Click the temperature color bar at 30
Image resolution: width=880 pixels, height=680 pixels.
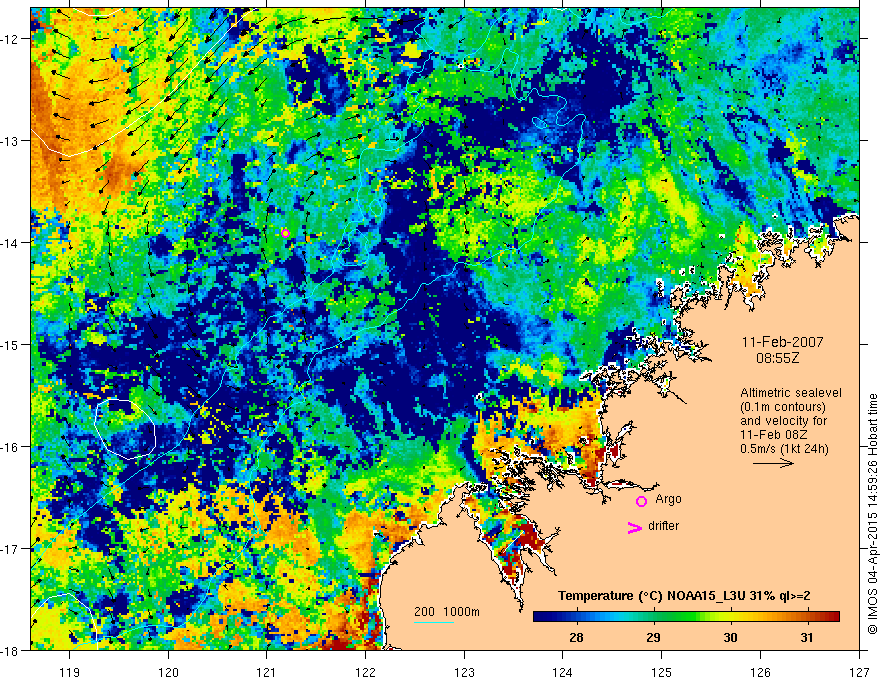[730, 616]
